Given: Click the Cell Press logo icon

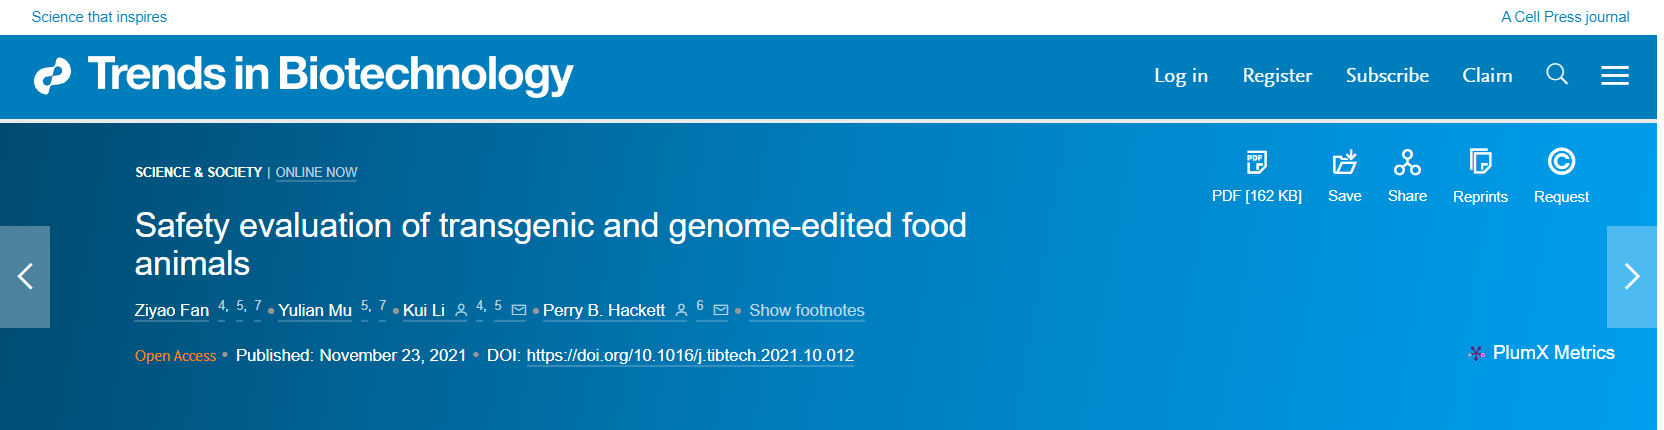Looking at the screenshot, I should point(52,76).
